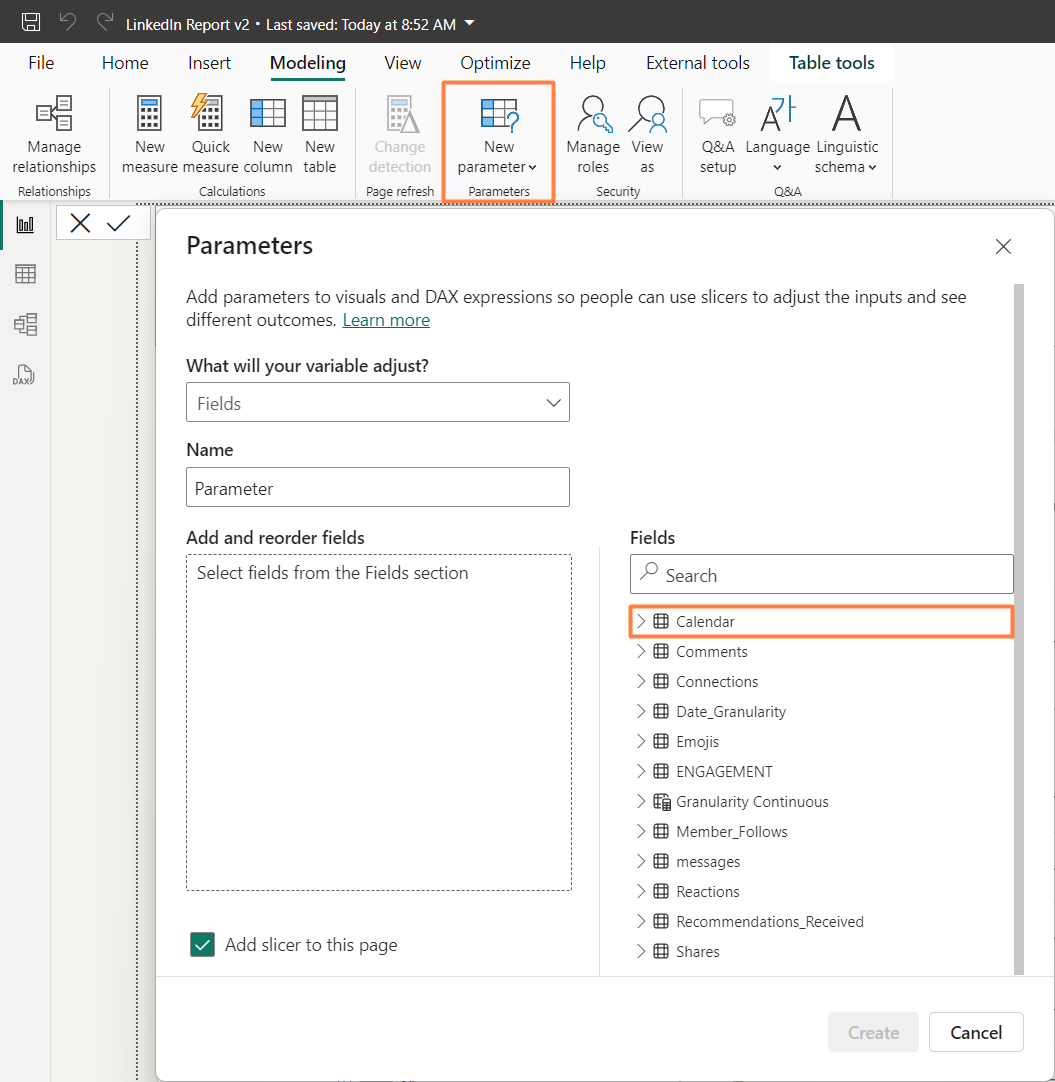Switch to Model view in the sidebar
The height and width of the screenshot is (1082, 1055).
(23, 323)
